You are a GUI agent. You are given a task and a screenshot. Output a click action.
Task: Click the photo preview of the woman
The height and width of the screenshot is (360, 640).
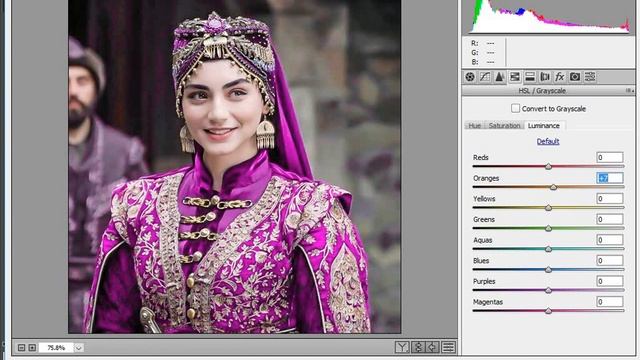tap(235, 167)
